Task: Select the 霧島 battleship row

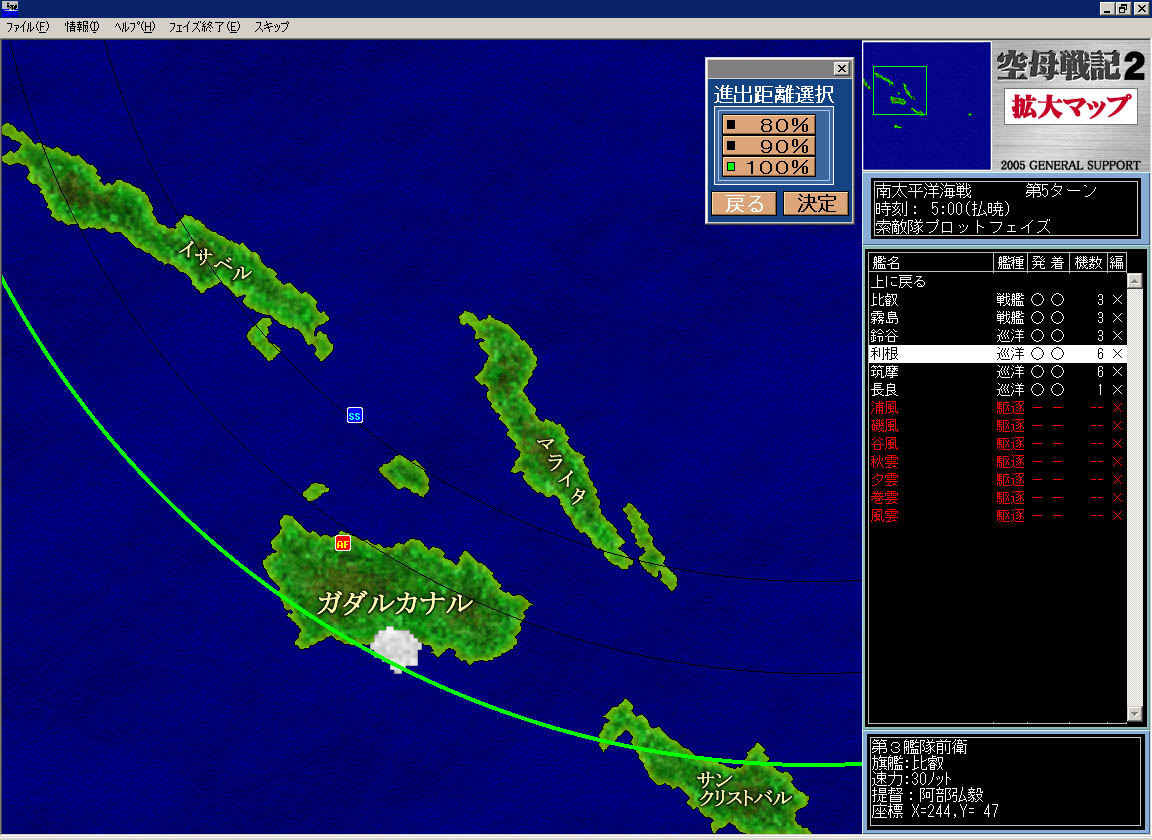Action: [998, 317]
